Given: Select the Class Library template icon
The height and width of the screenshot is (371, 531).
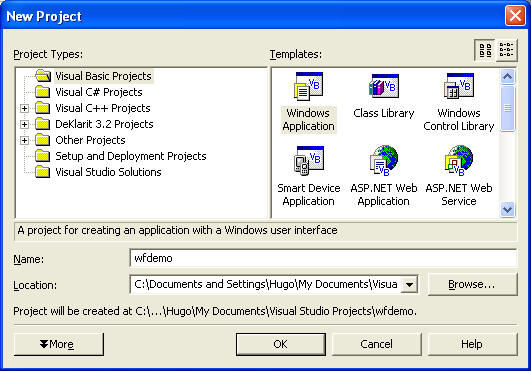Looking at the screenshot, I should click(x=384, y=85).
